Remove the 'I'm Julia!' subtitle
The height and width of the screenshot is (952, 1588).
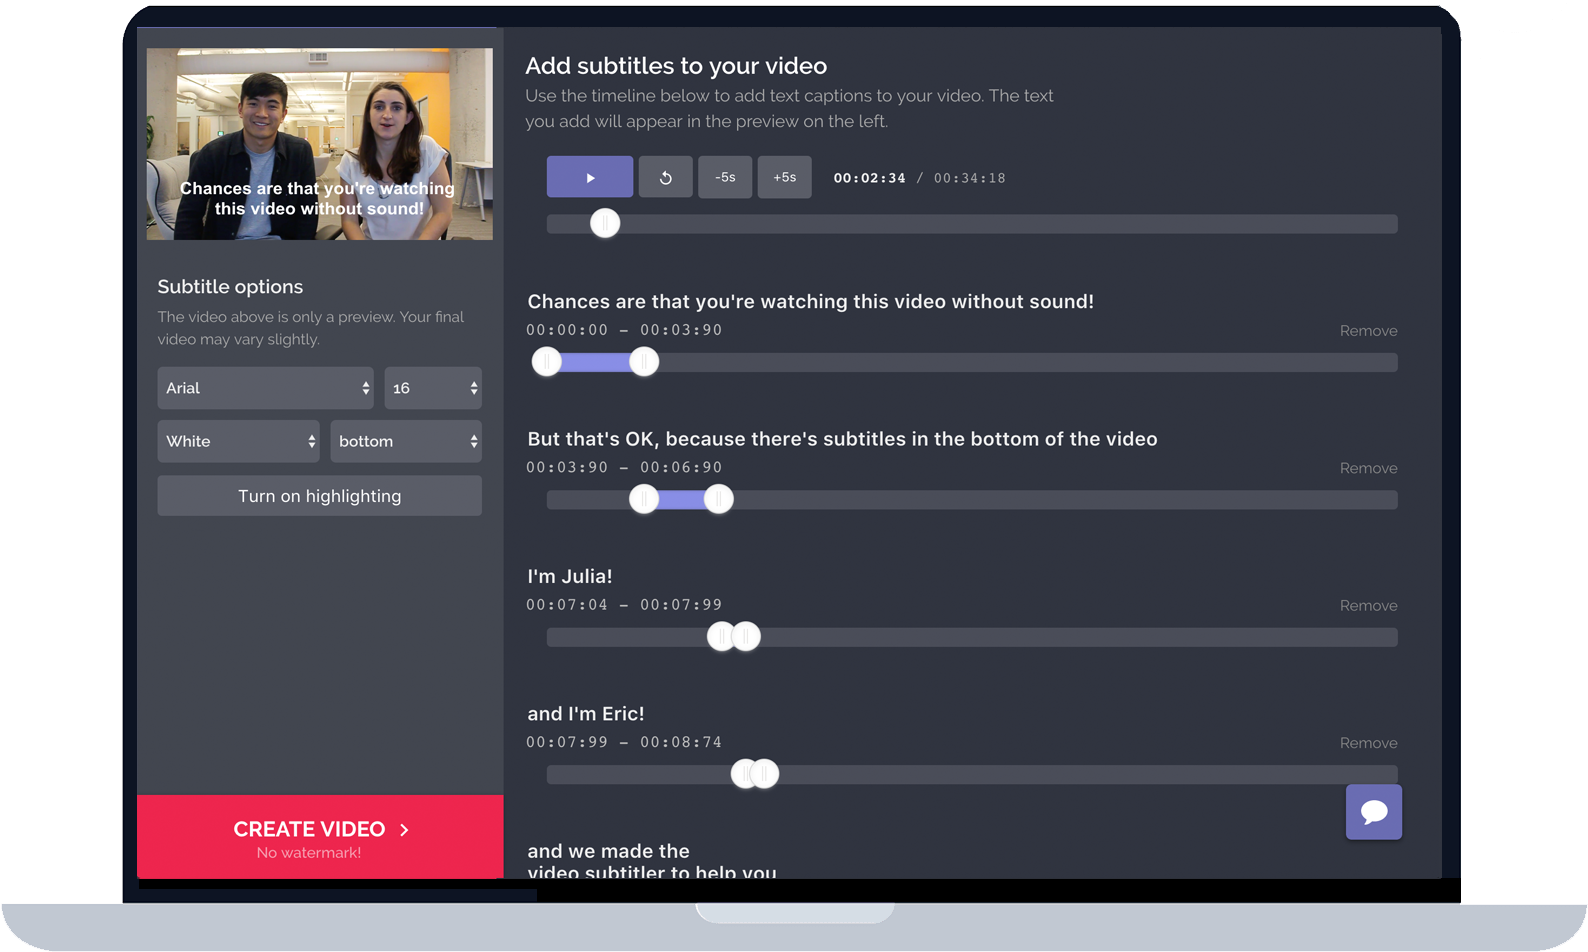1368,606
